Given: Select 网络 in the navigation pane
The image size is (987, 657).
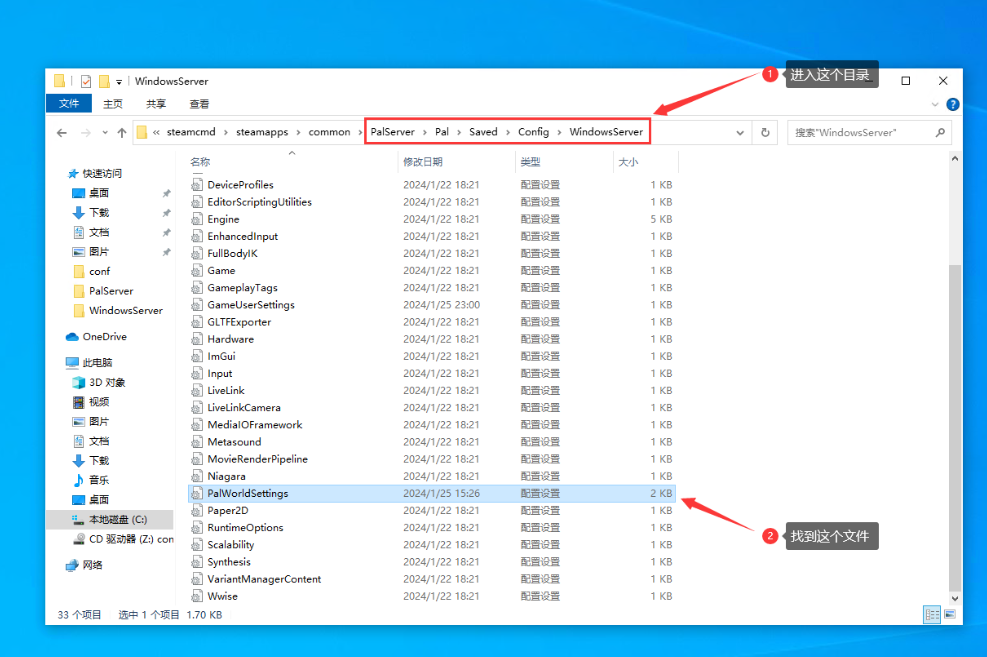Looking at the screenshot, I should 92,564.
